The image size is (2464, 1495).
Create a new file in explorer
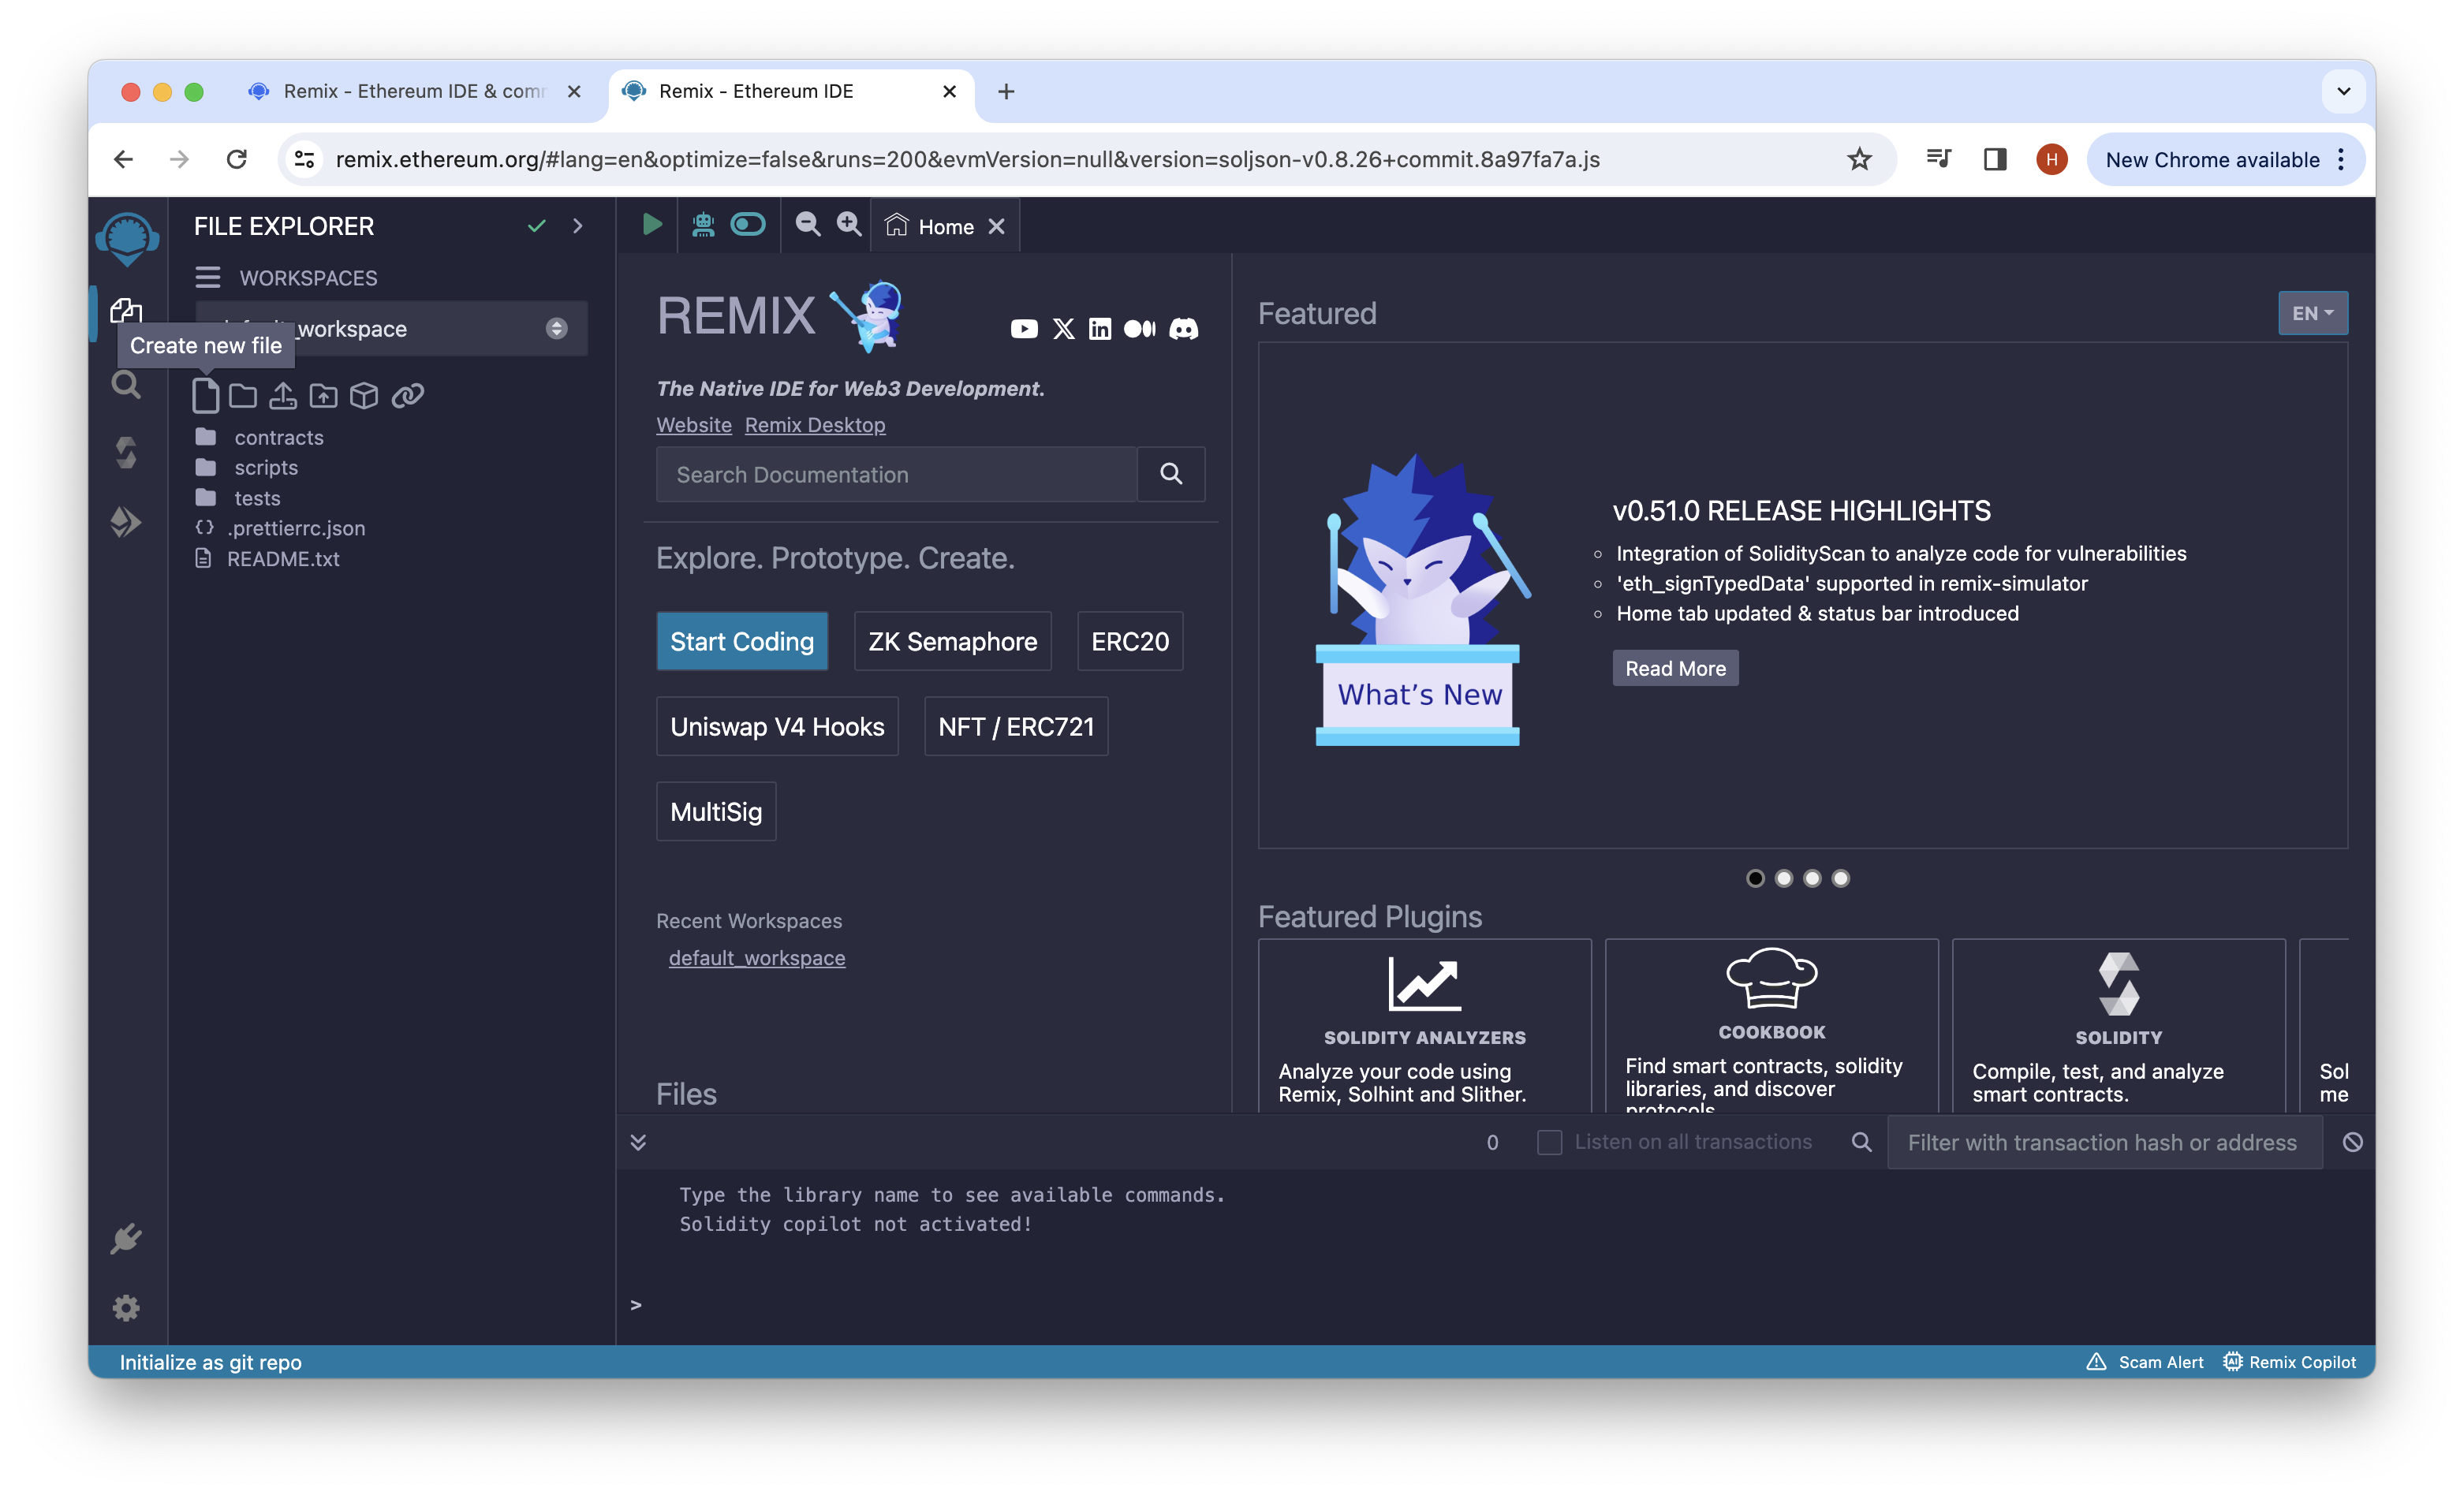(205, 395)
